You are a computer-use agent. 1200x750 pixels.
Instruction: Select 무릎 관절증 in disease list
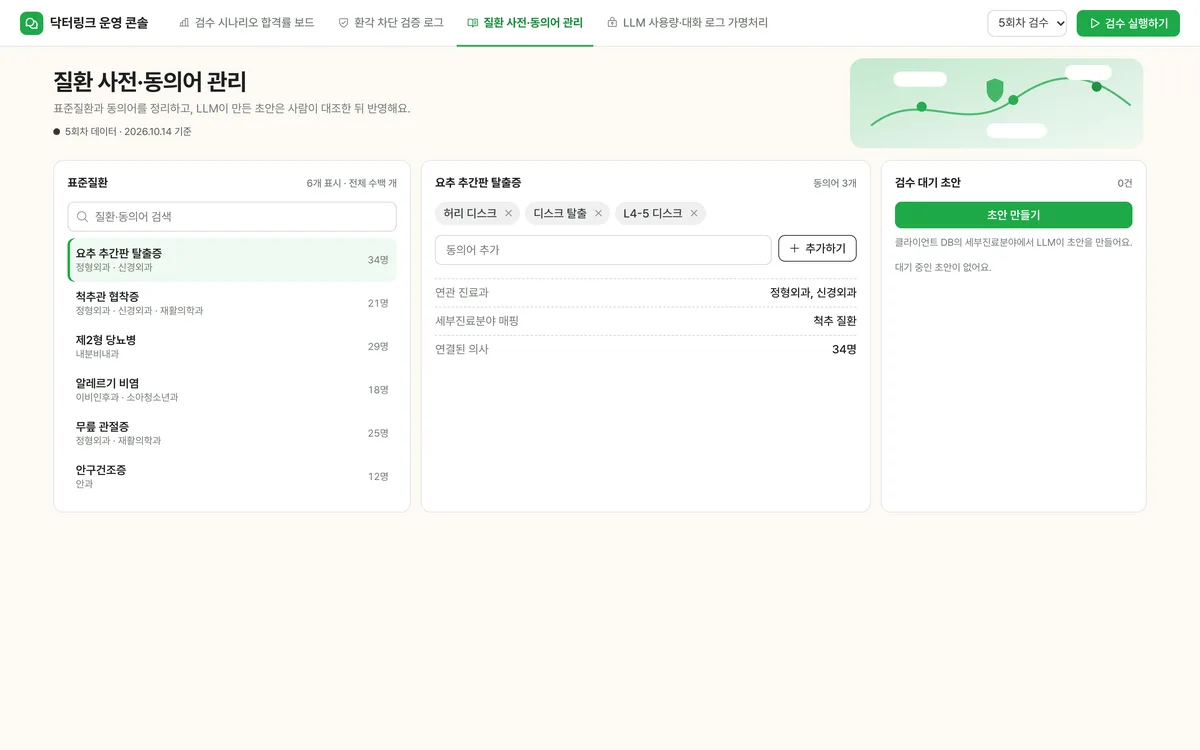(x=232, y=433)
